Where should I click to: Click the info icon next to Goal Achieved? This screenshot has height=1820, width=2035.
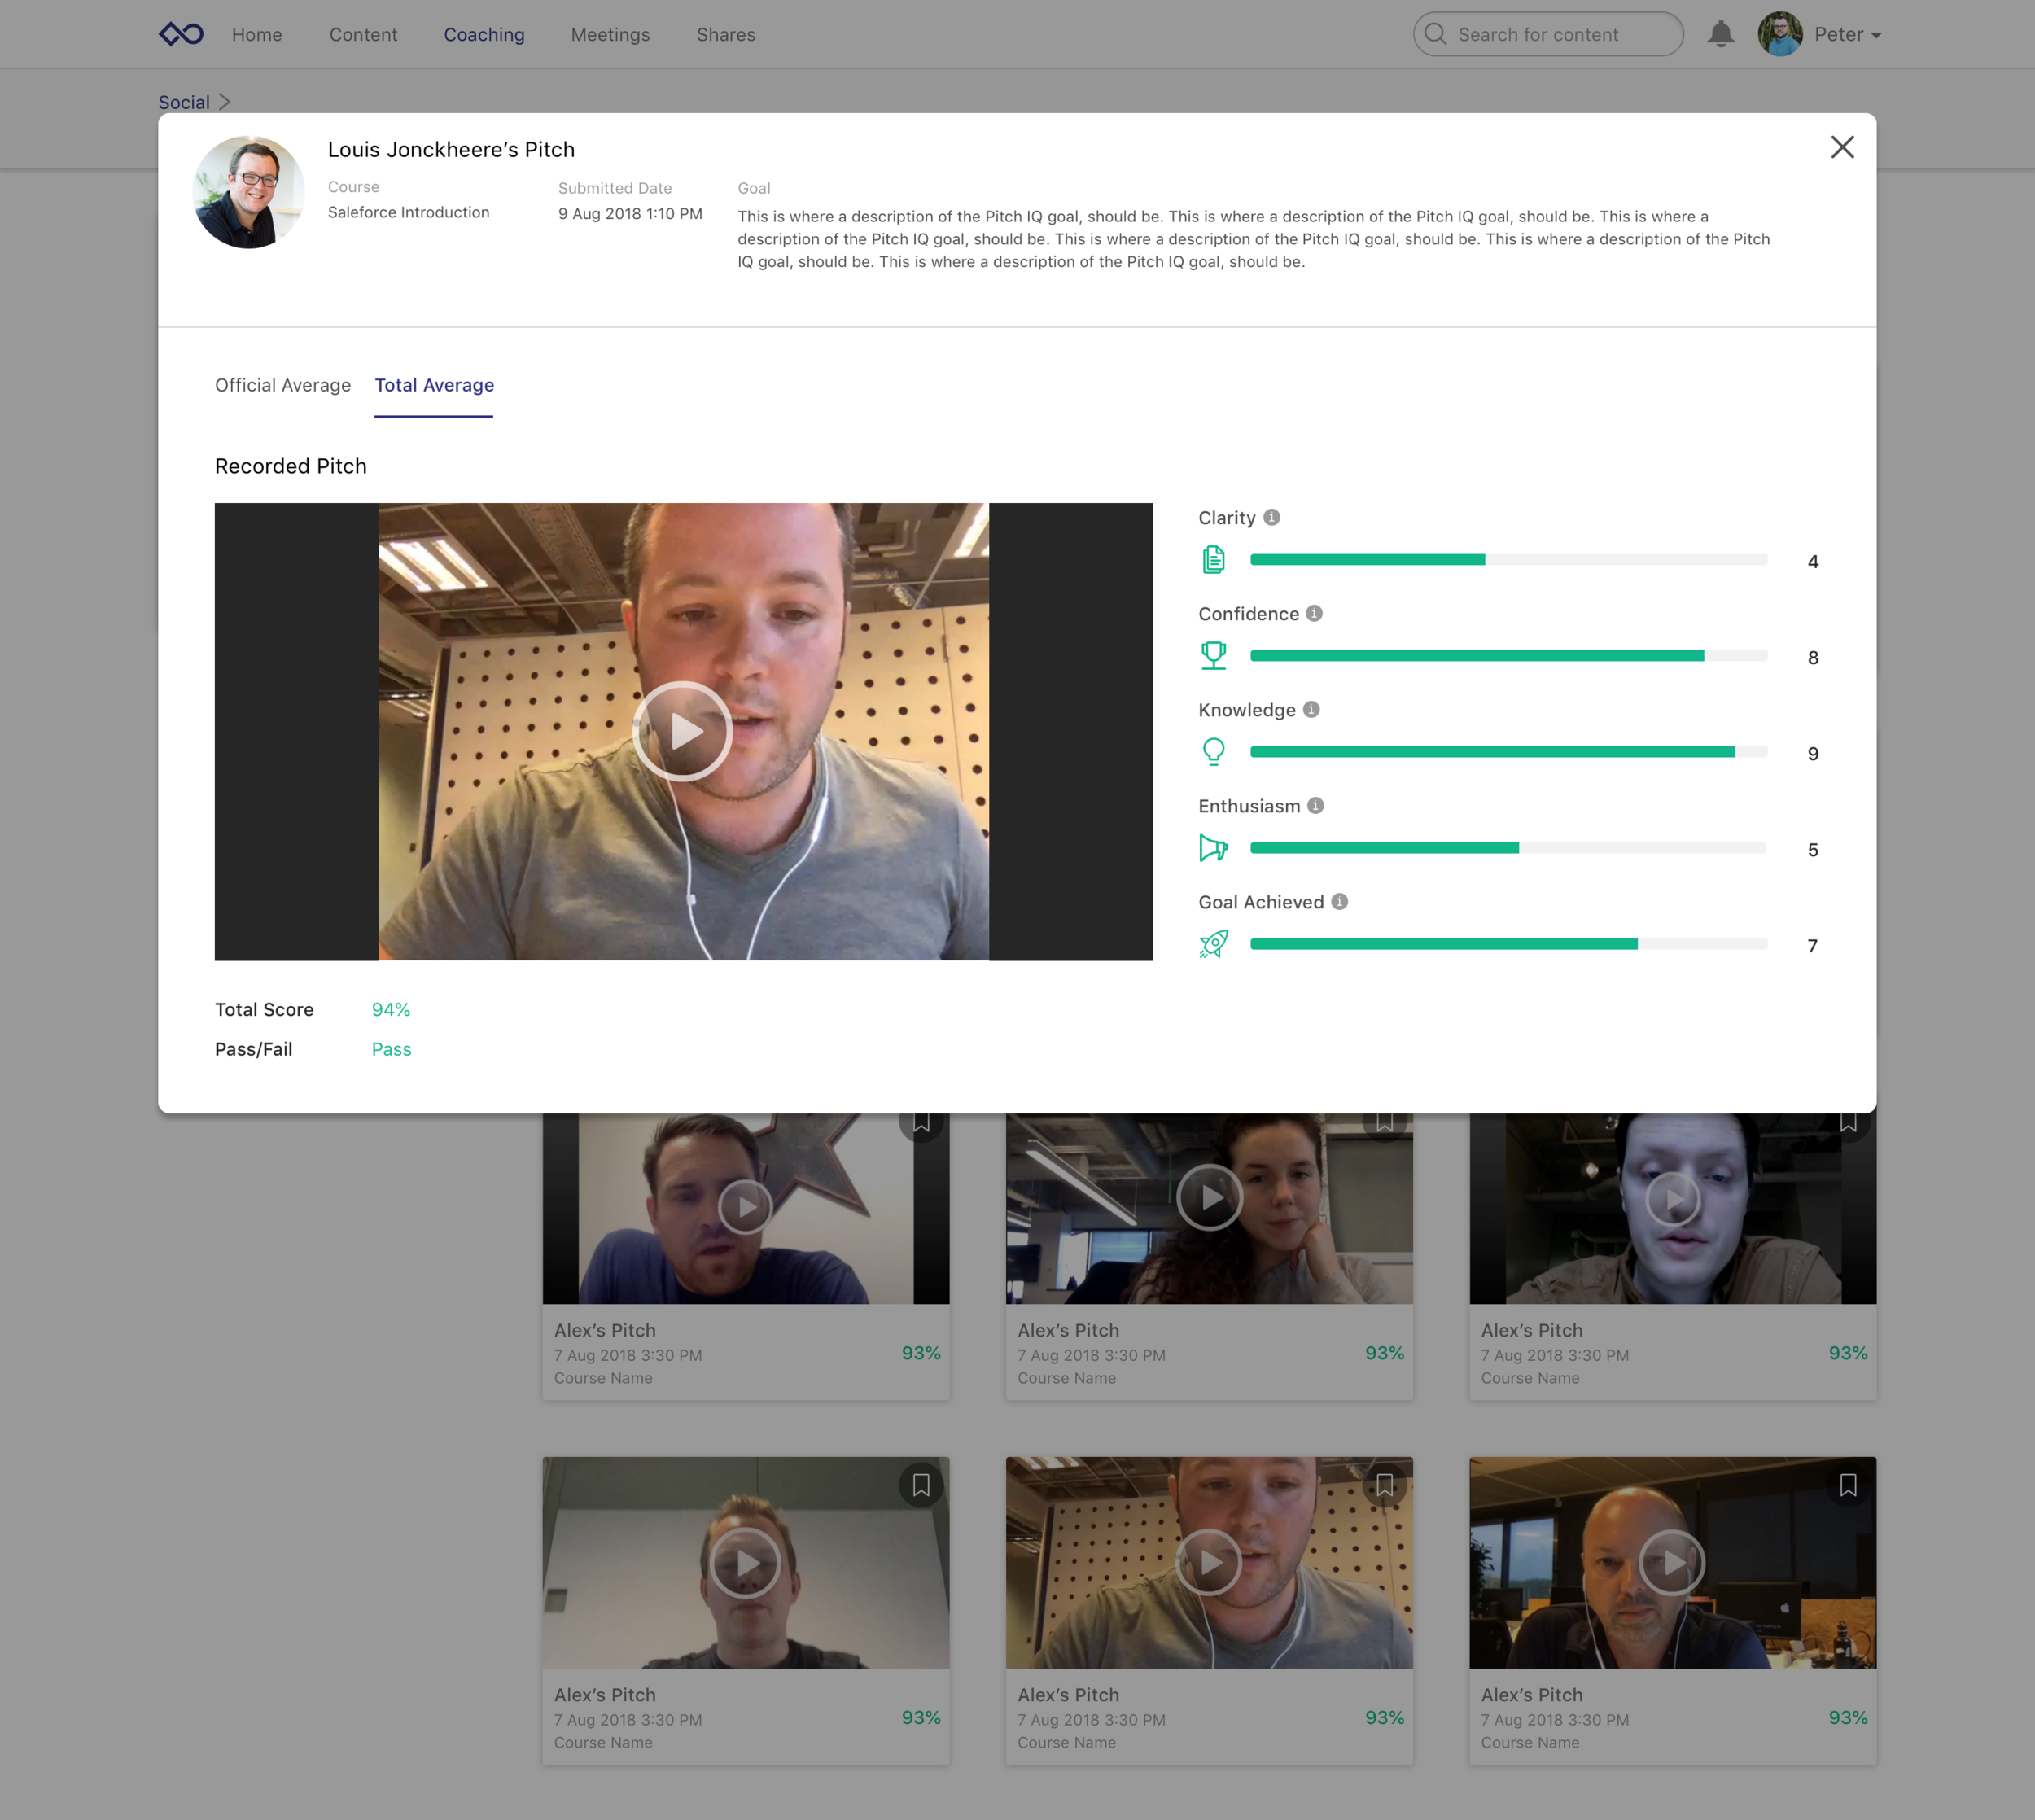point(1339,901)
